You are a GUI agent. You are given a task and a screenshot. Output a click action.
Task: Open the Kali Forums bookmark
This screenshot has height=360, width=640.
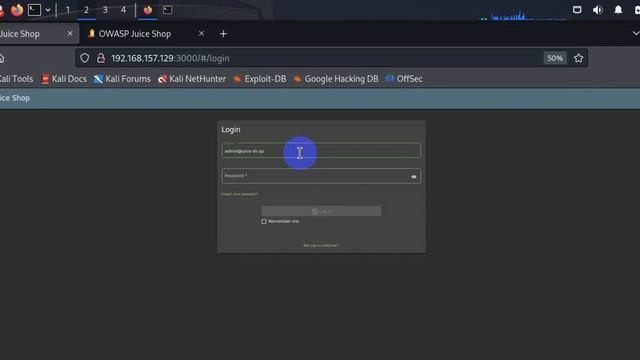tap(122, 79)
